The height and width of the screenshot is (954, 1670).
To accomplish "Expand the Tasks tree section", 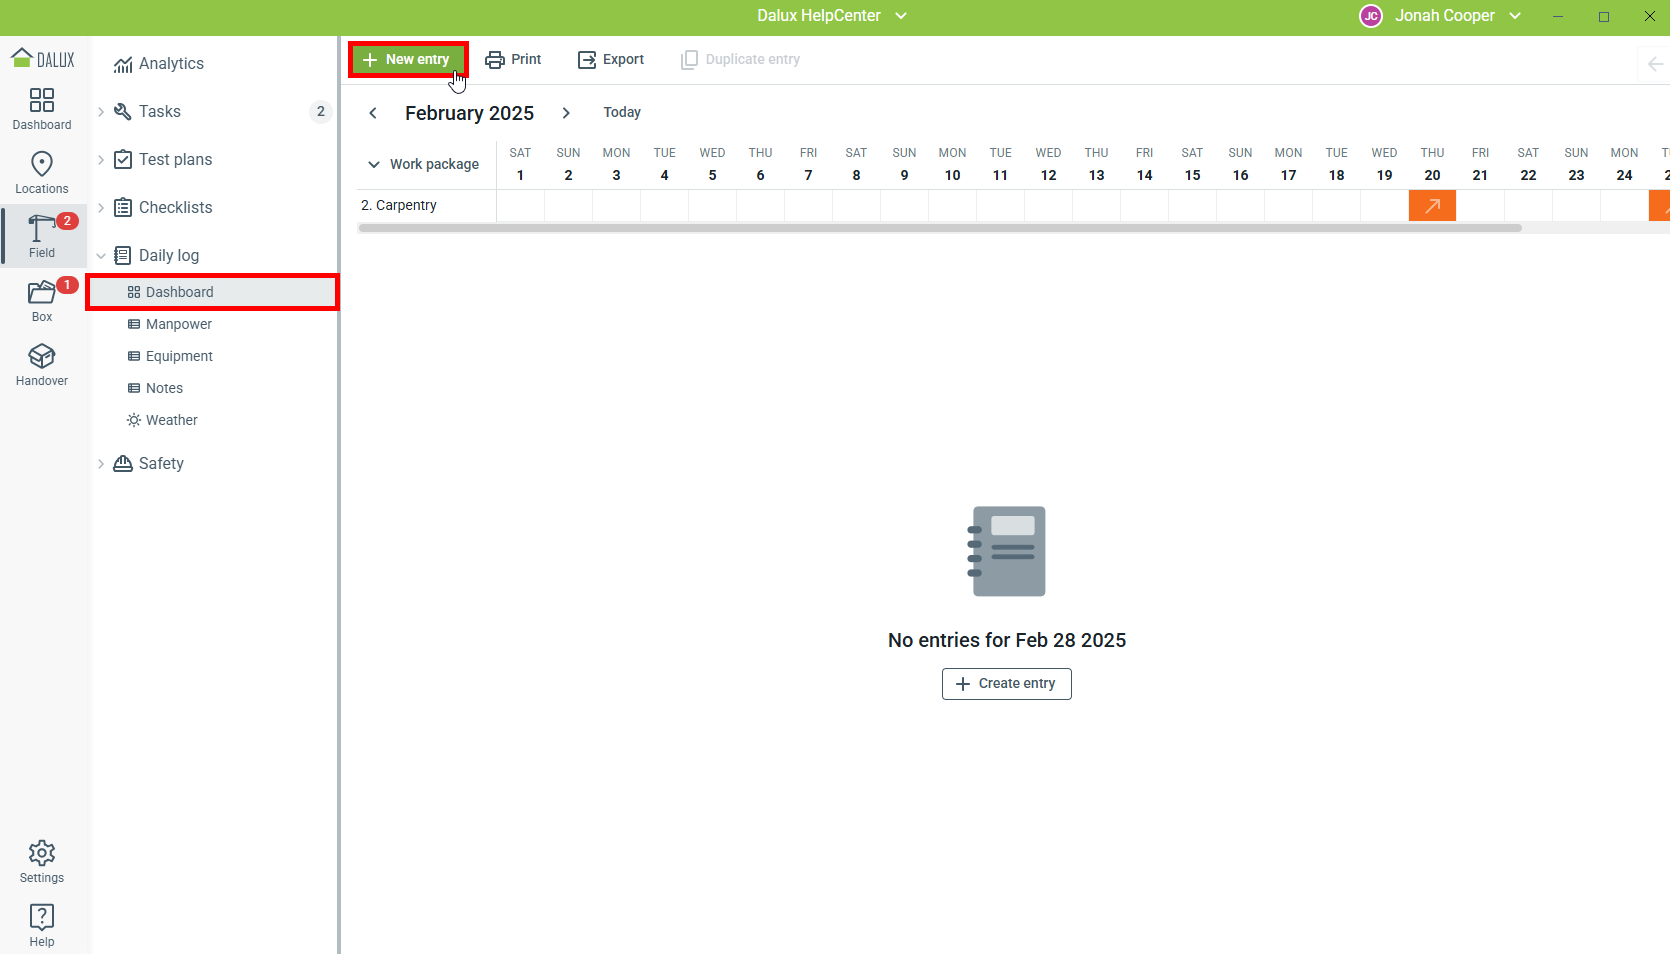I will pos(101,112).
